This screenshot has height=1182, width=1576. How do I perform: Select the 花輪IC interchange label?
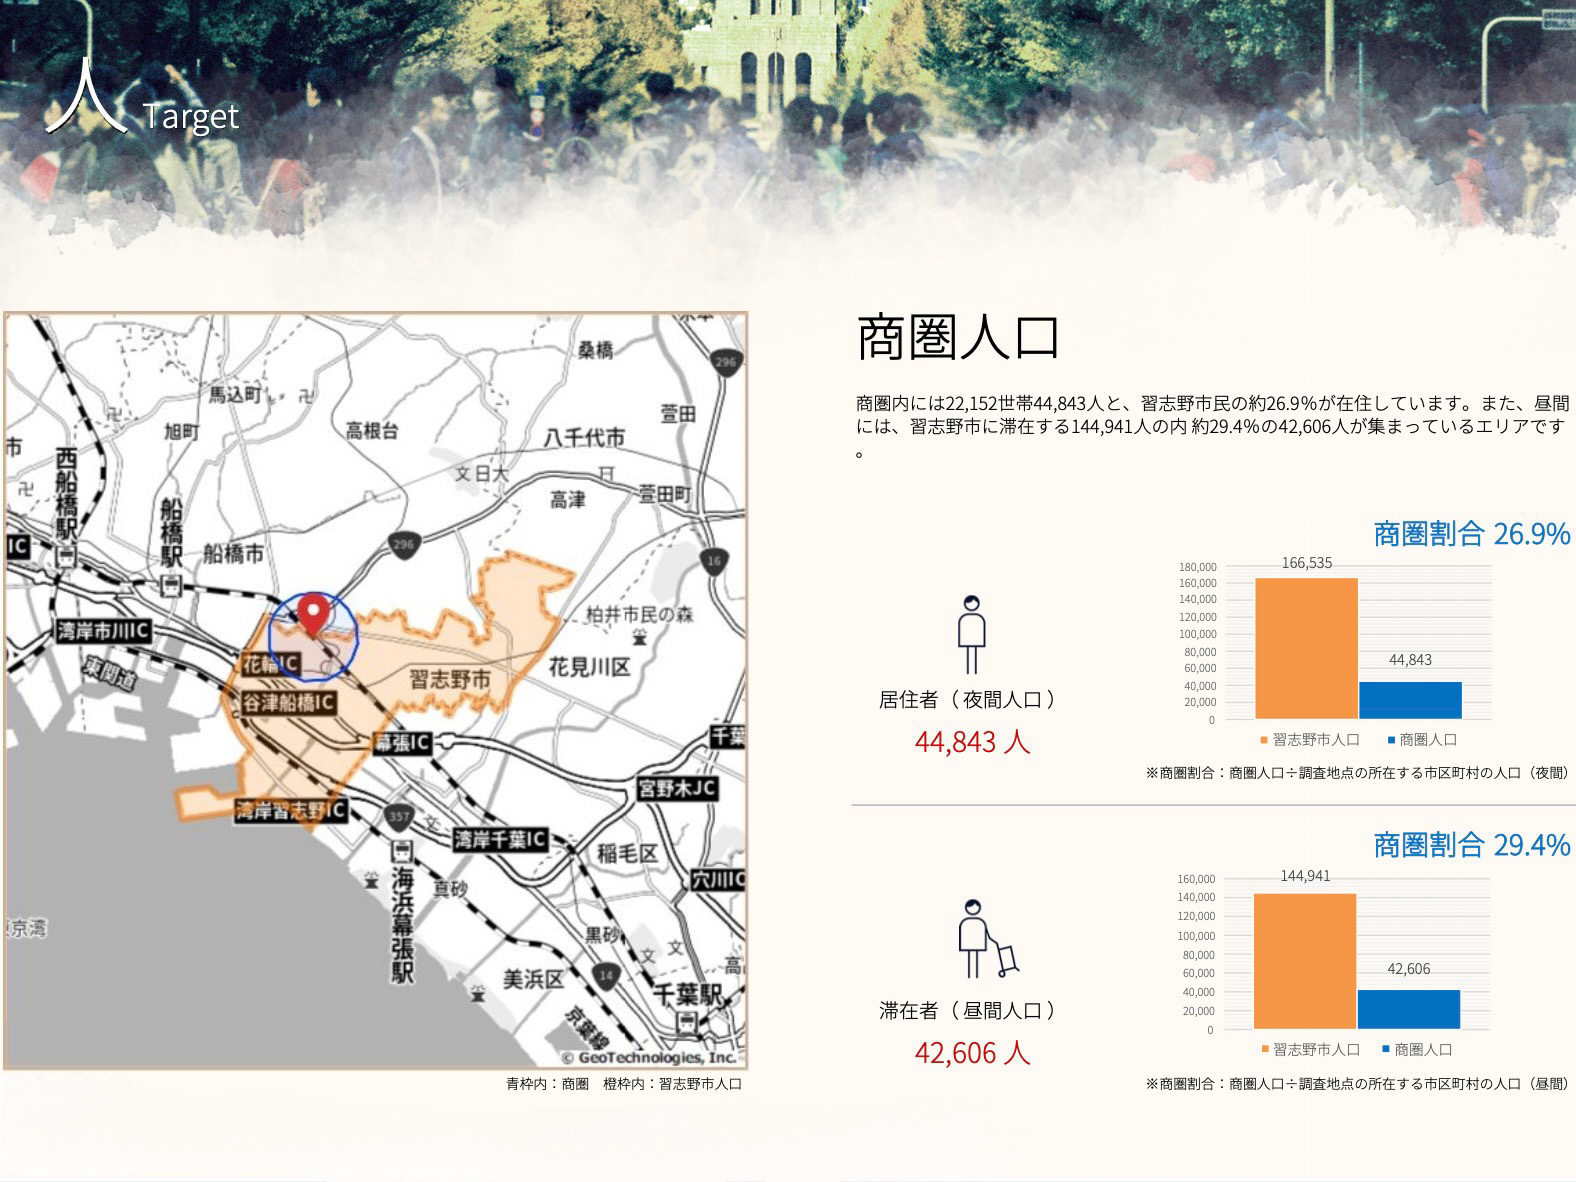click(x=271, y=663)
